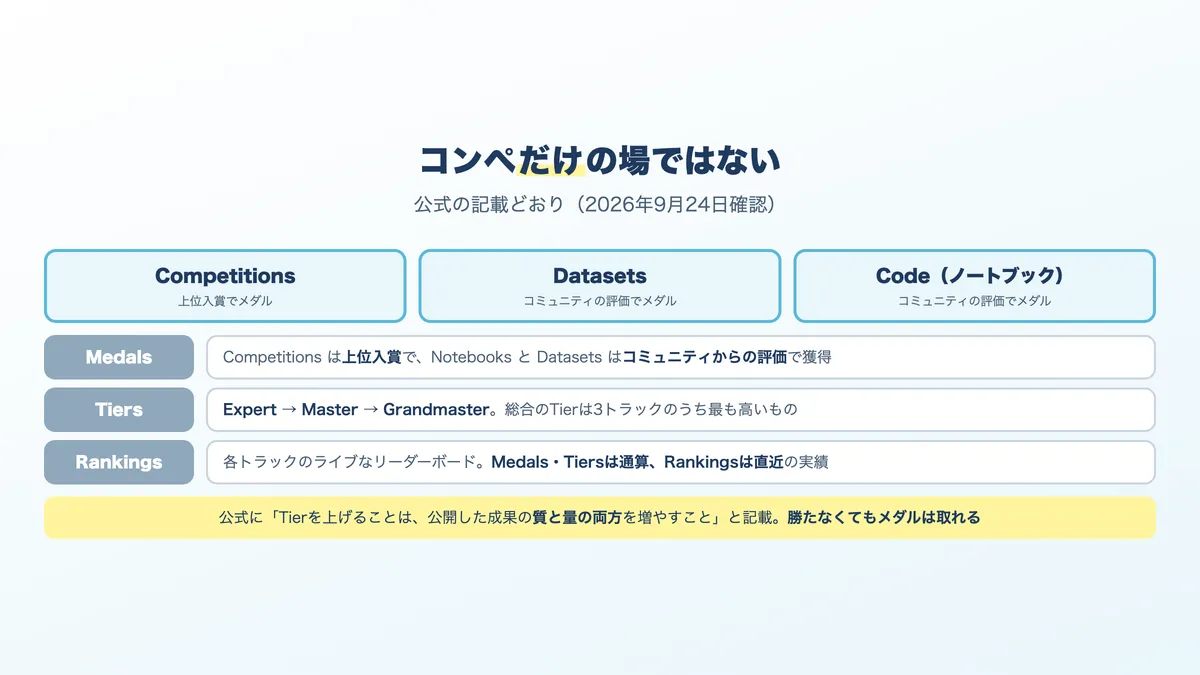Click 'コミュニティの評価でメダル' under Code
Screen dimensions: 1200x675
[974, 301]
